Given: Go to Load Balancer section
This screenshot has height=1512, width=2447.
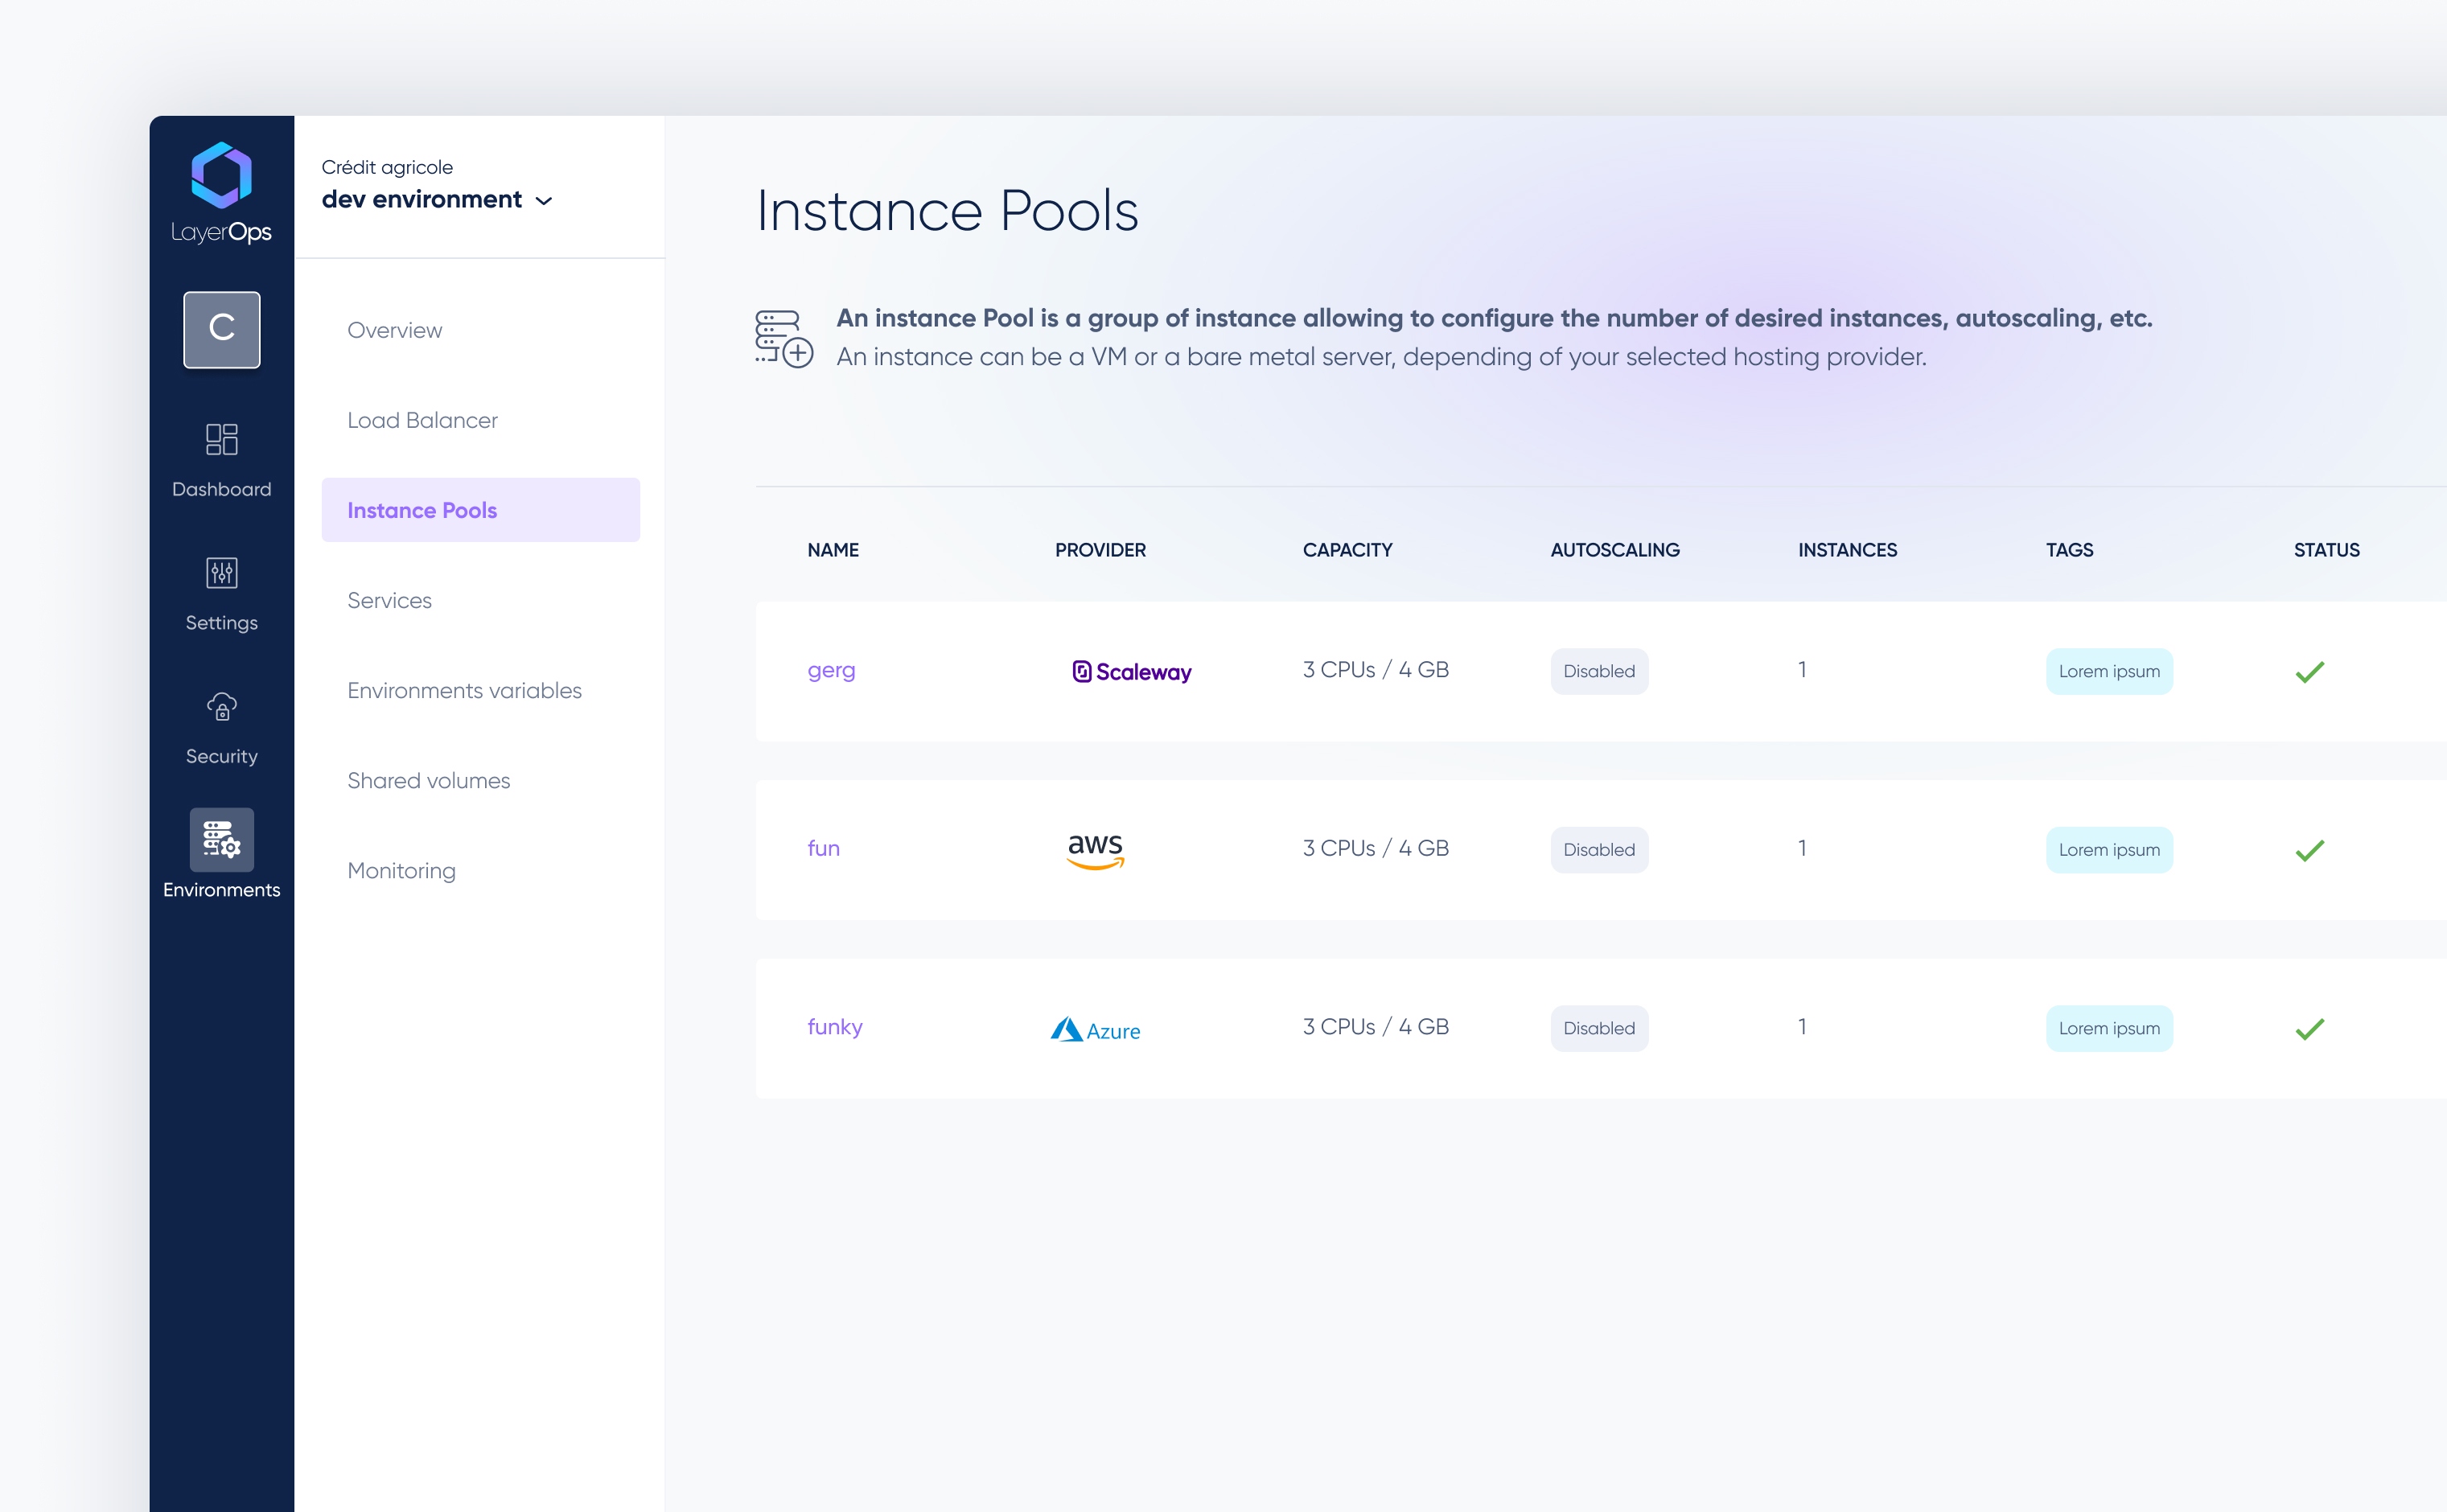Looking at the screenshot, I should click(x=422, y=420).
